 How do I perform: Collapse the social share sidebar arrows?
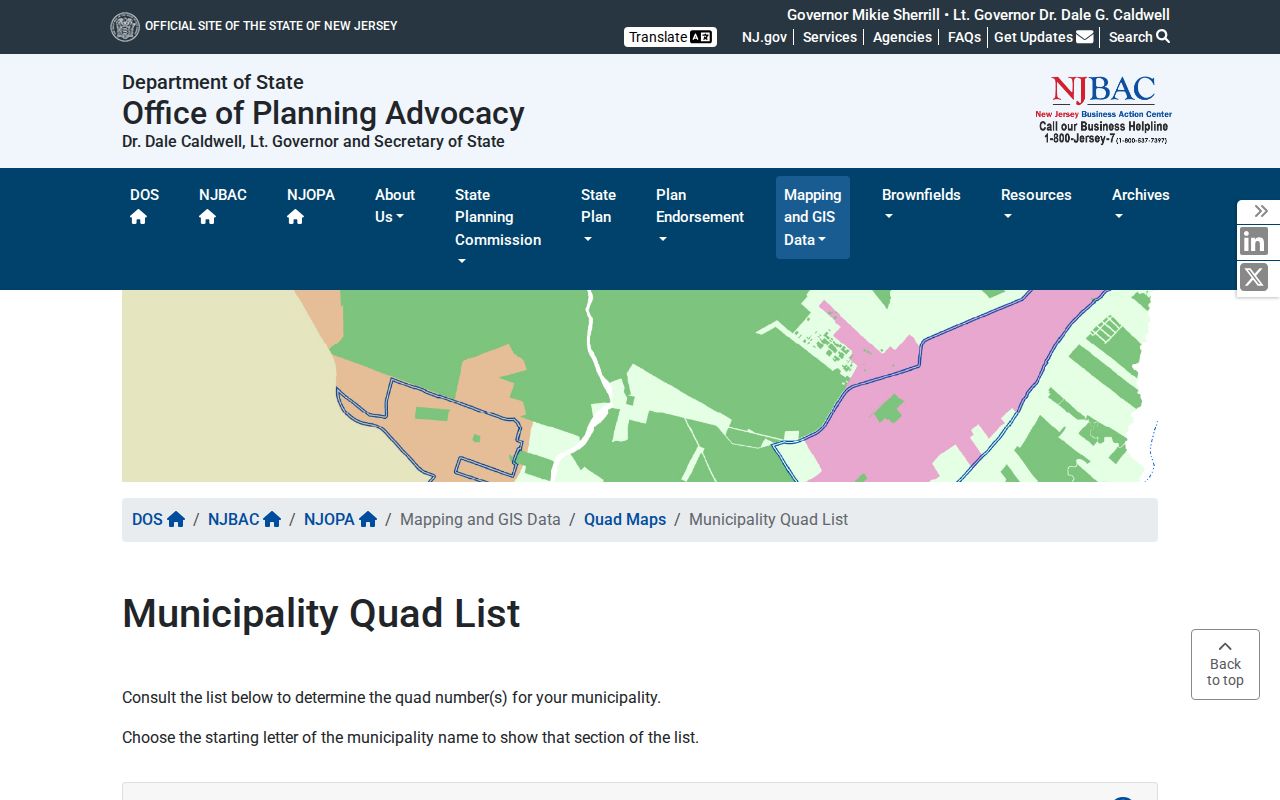pyautogui.click(x=1260, y=211)
